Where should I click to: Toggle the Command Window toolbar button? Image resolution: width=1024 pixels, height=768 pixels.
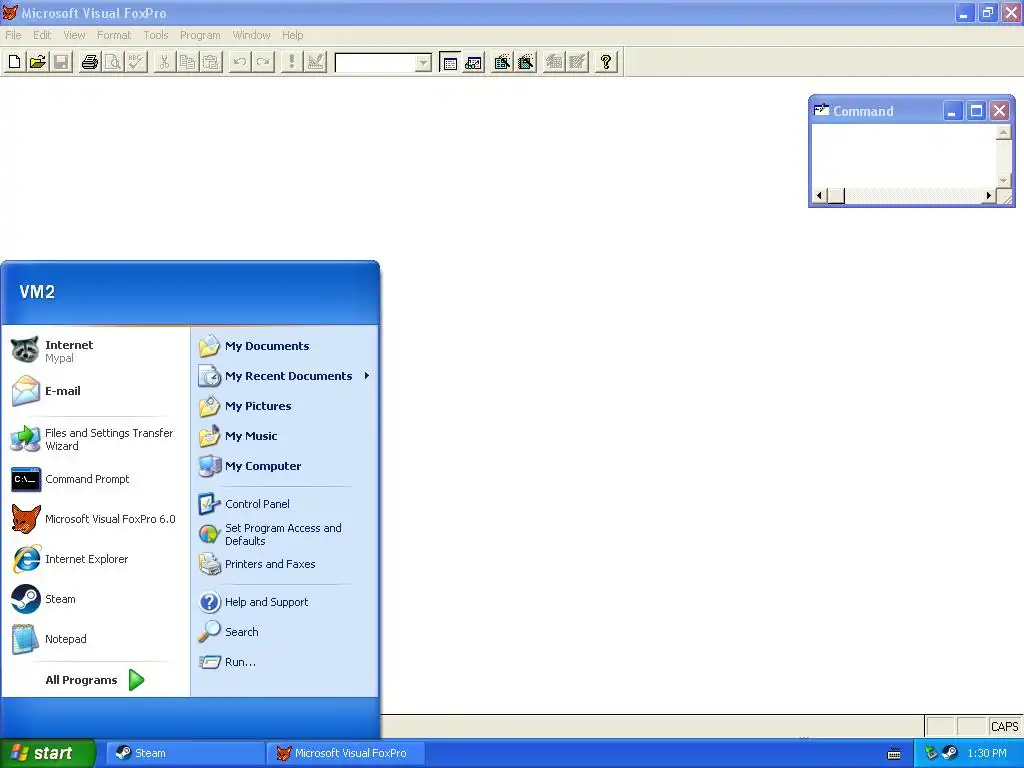pos(450,62)
